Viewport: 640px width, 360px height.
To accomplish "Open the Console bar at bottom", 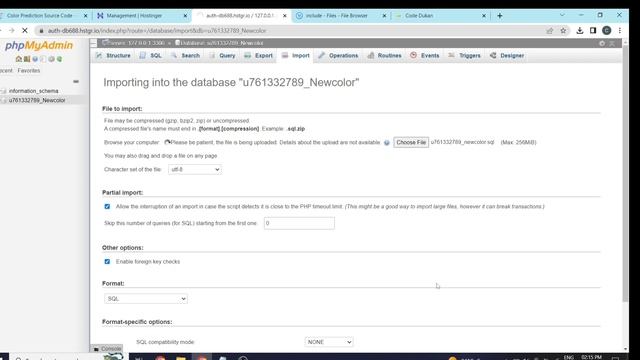I will click(107, 349).
